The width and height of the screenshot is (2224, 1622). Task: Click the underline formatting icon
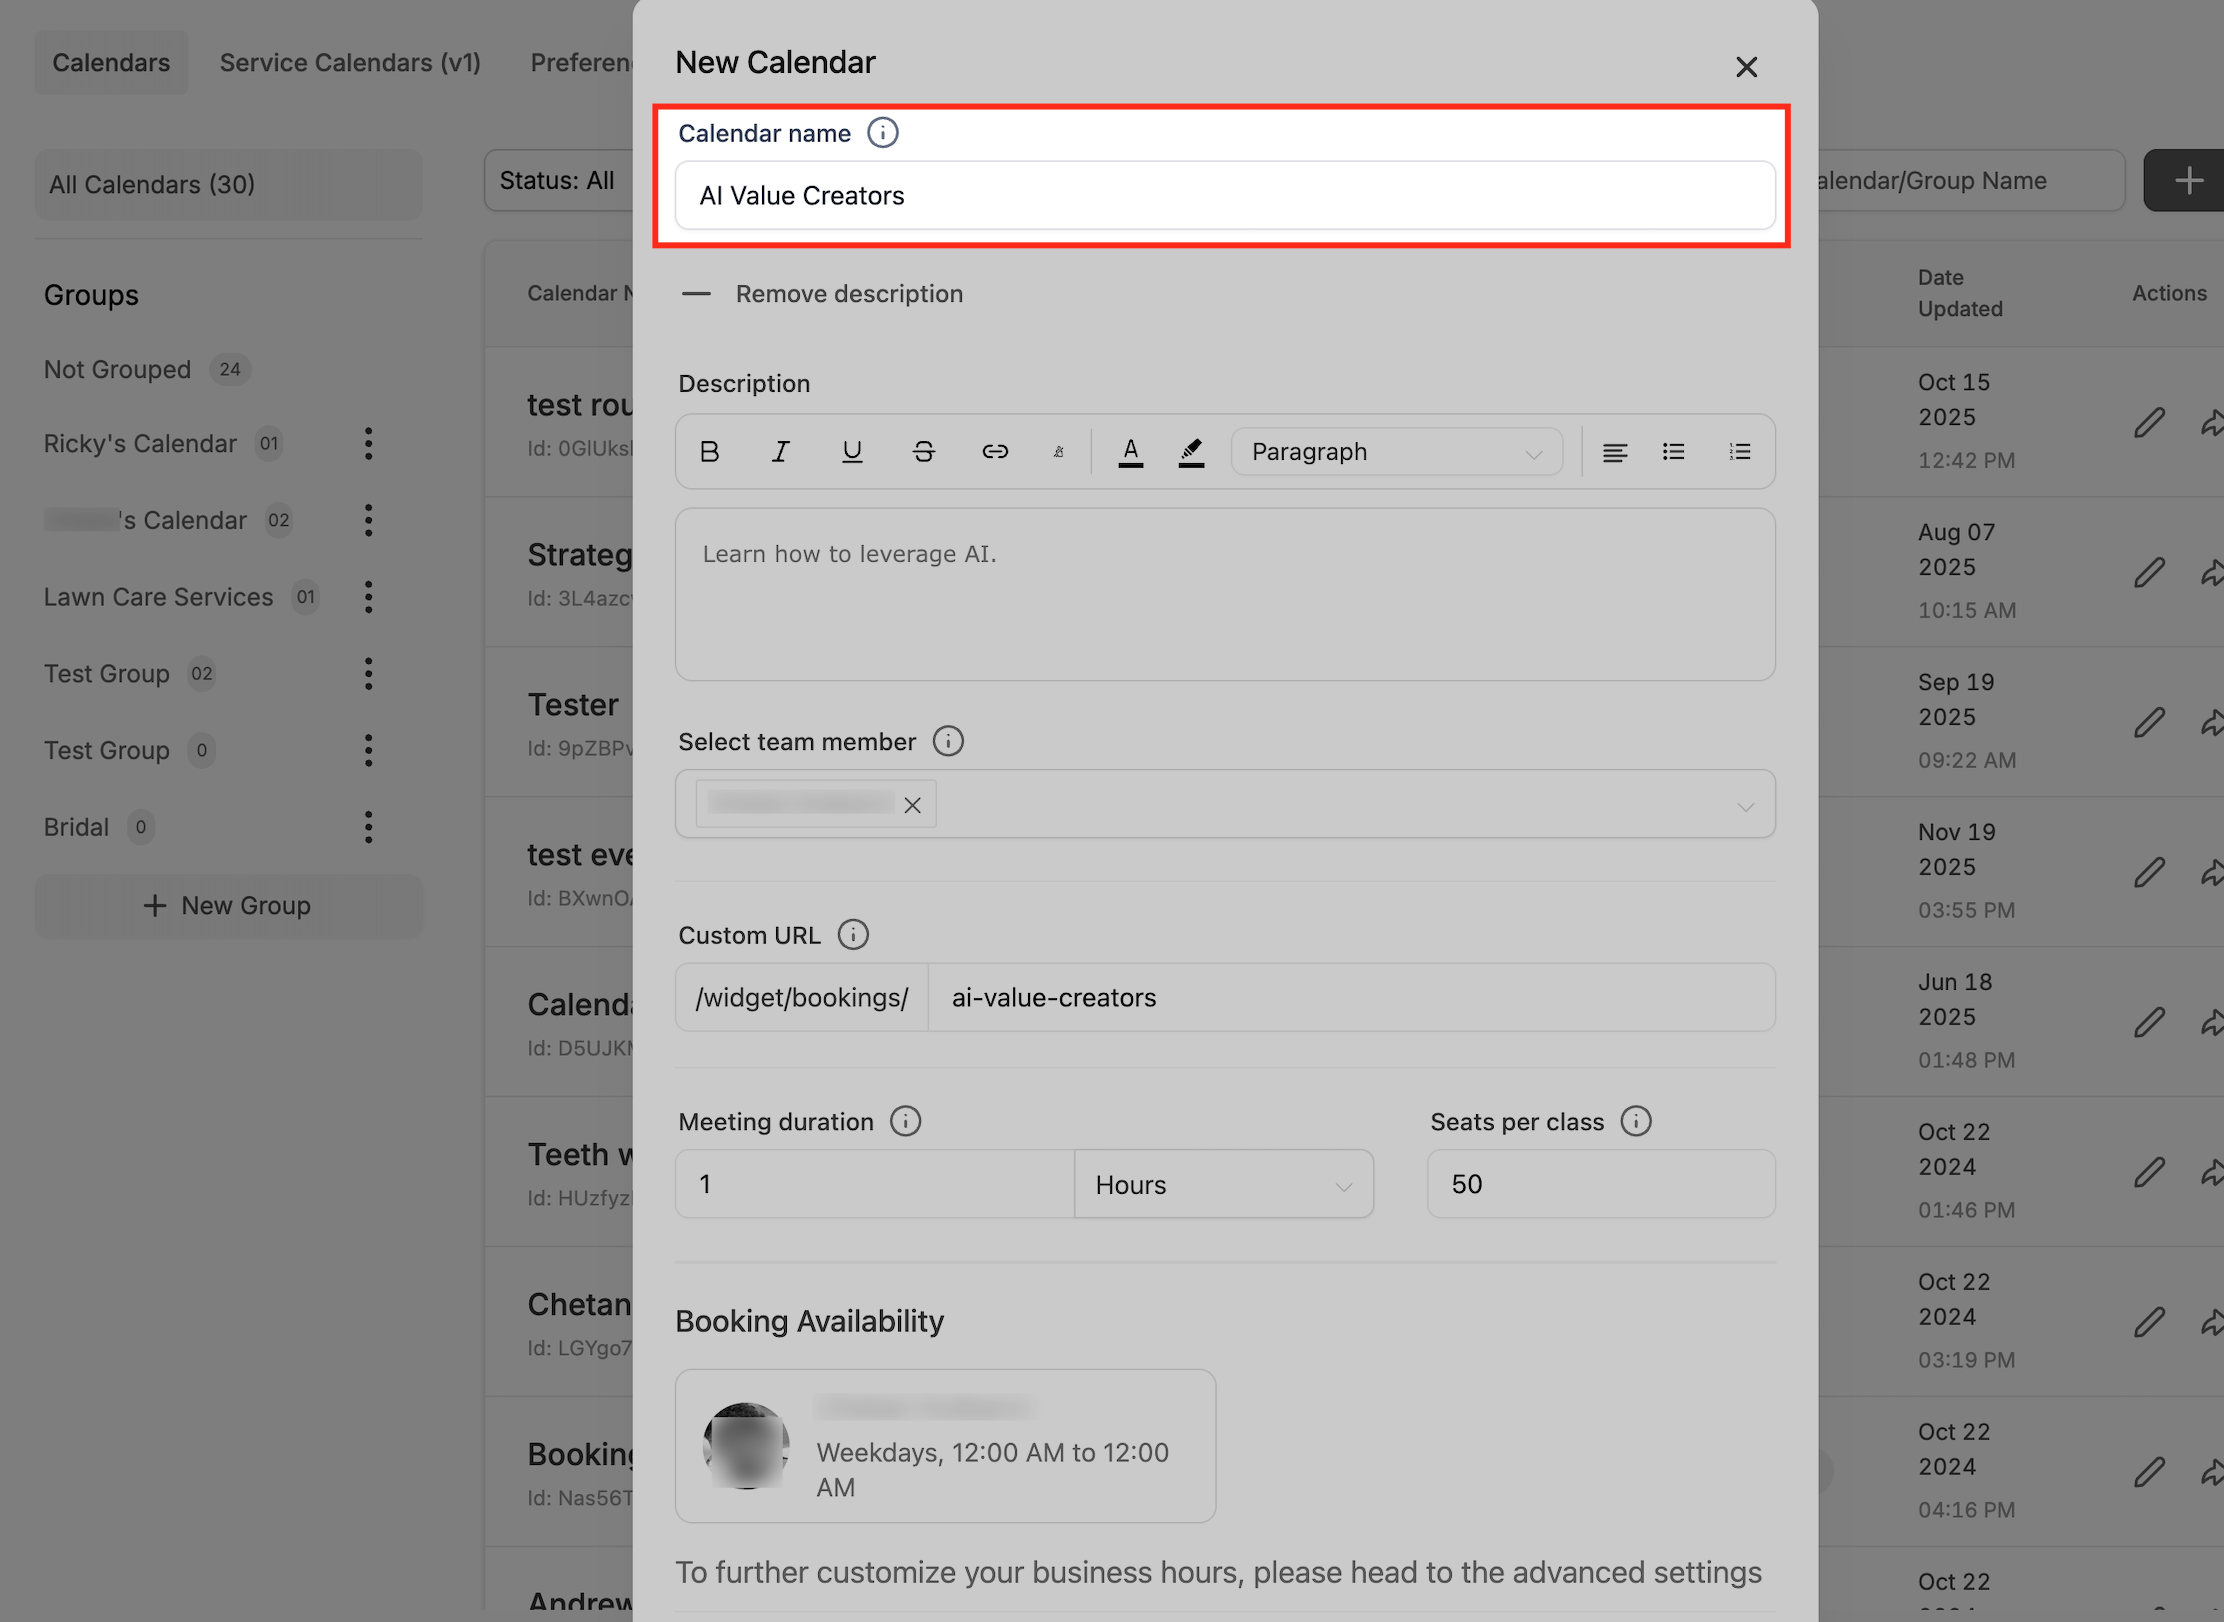pos(852,452)
